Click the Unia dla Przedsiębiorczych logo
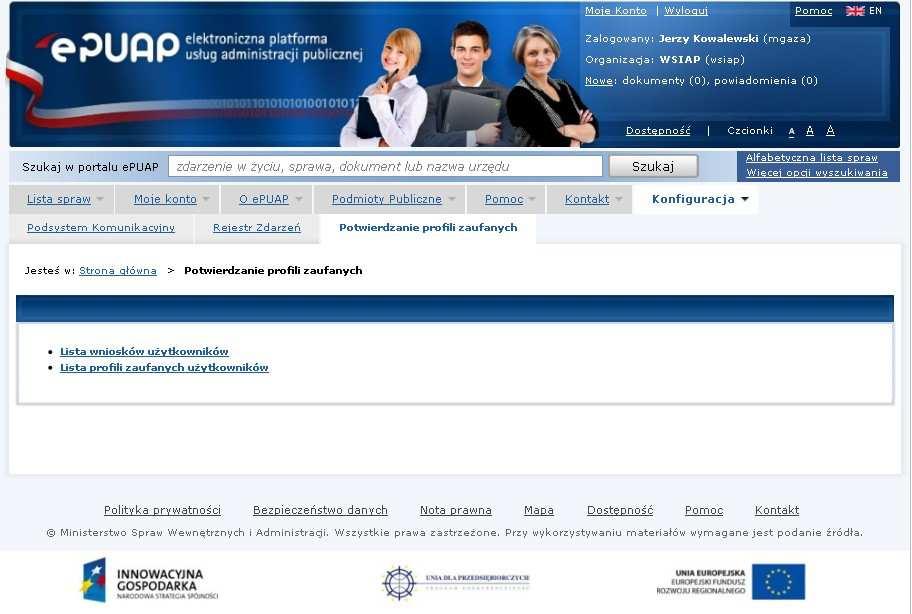 tap(456, 582)
